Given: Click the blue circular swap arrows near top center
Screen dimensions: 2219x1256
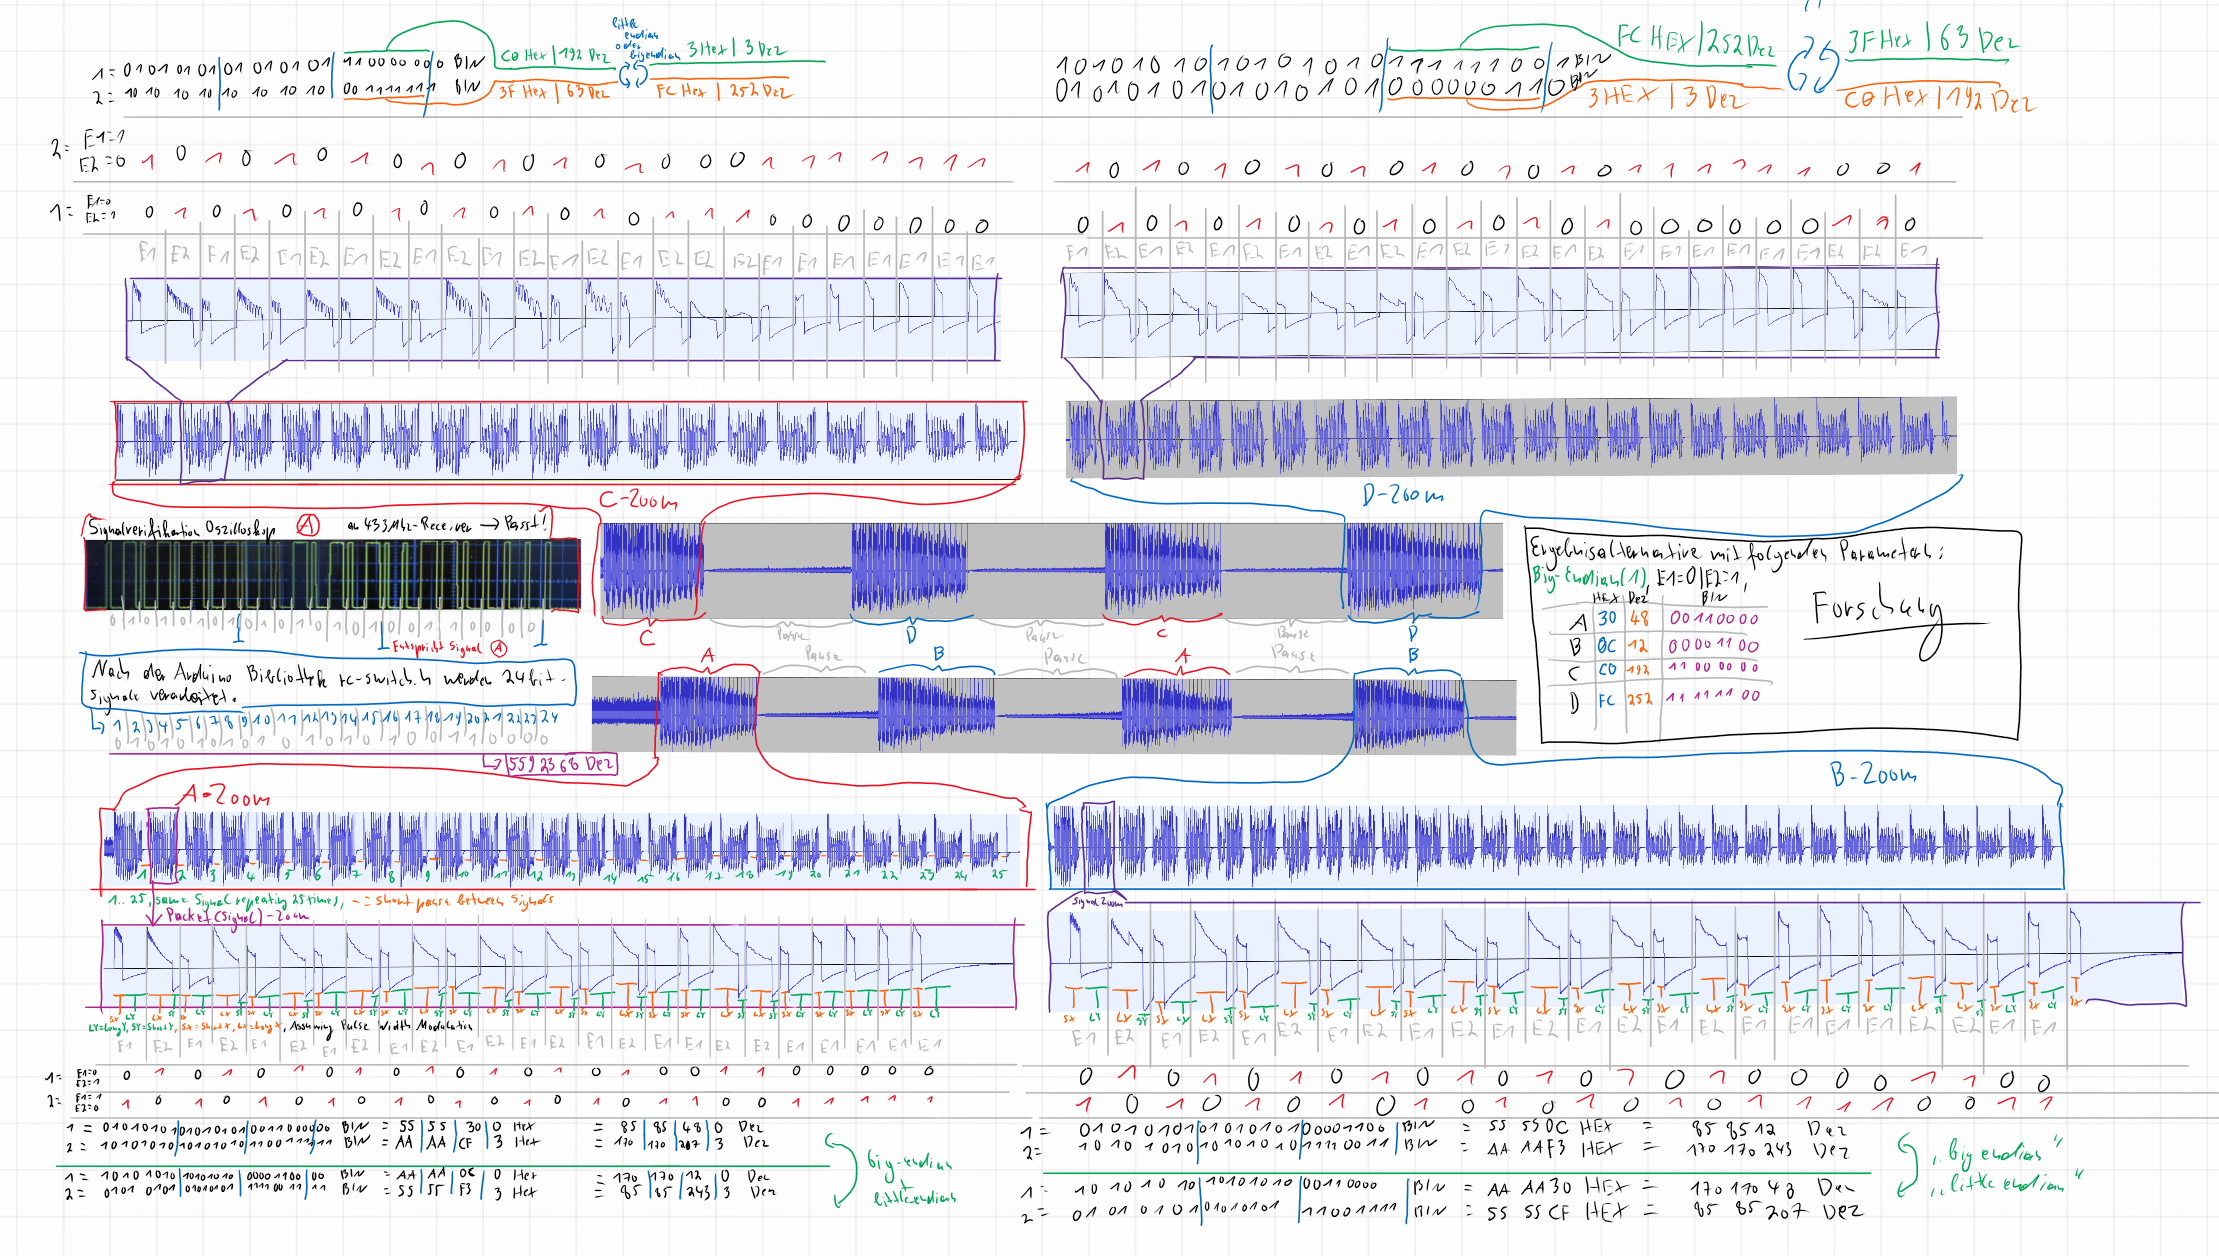Looking at the screenshot, I should coord(633,75).
